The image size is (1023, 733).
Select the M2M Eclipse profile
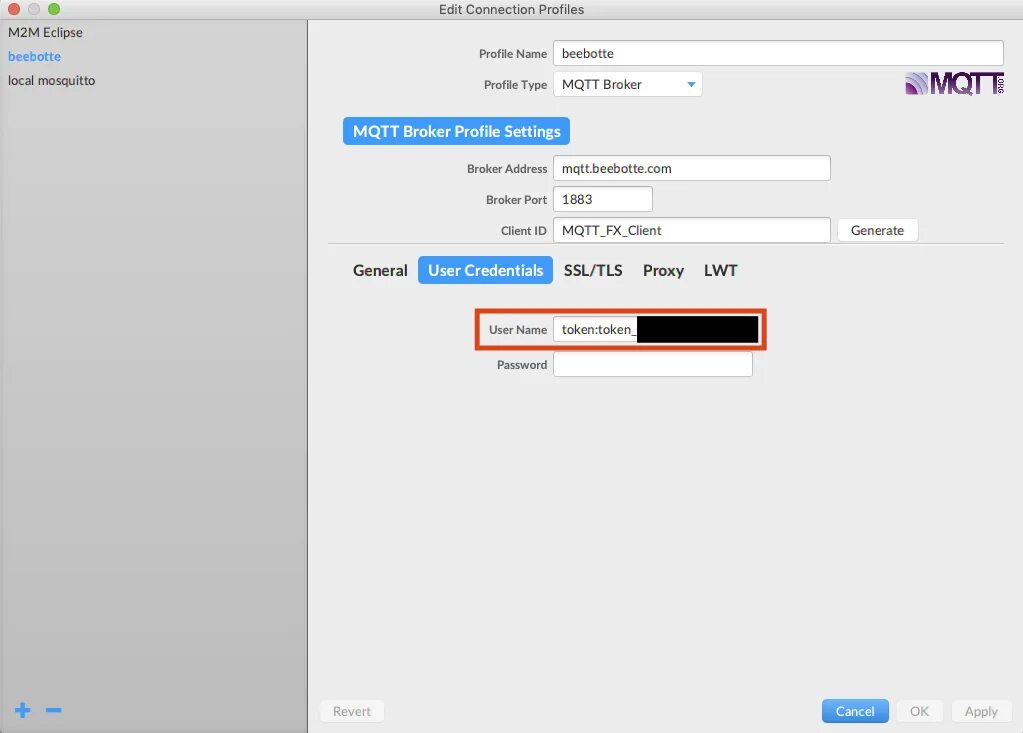click(45, 32)
